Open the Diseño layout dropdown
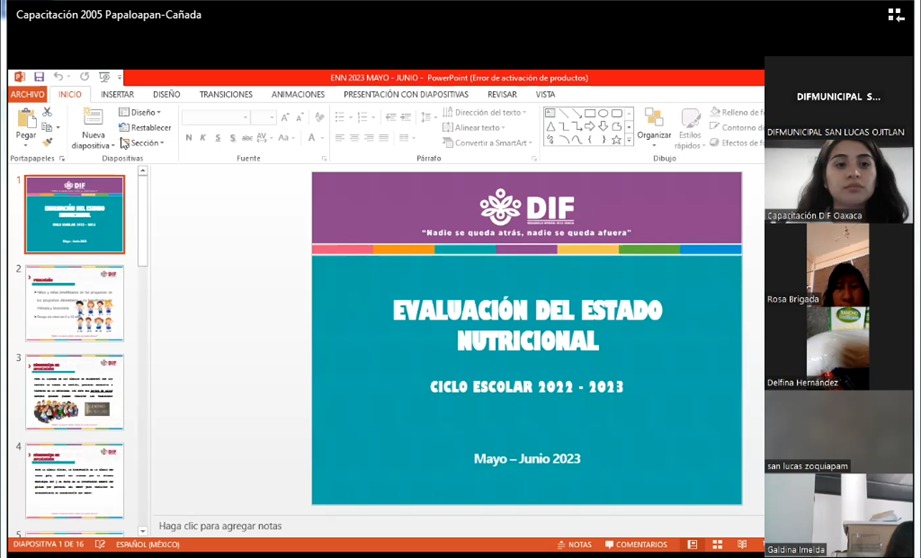 click(140, 112)
